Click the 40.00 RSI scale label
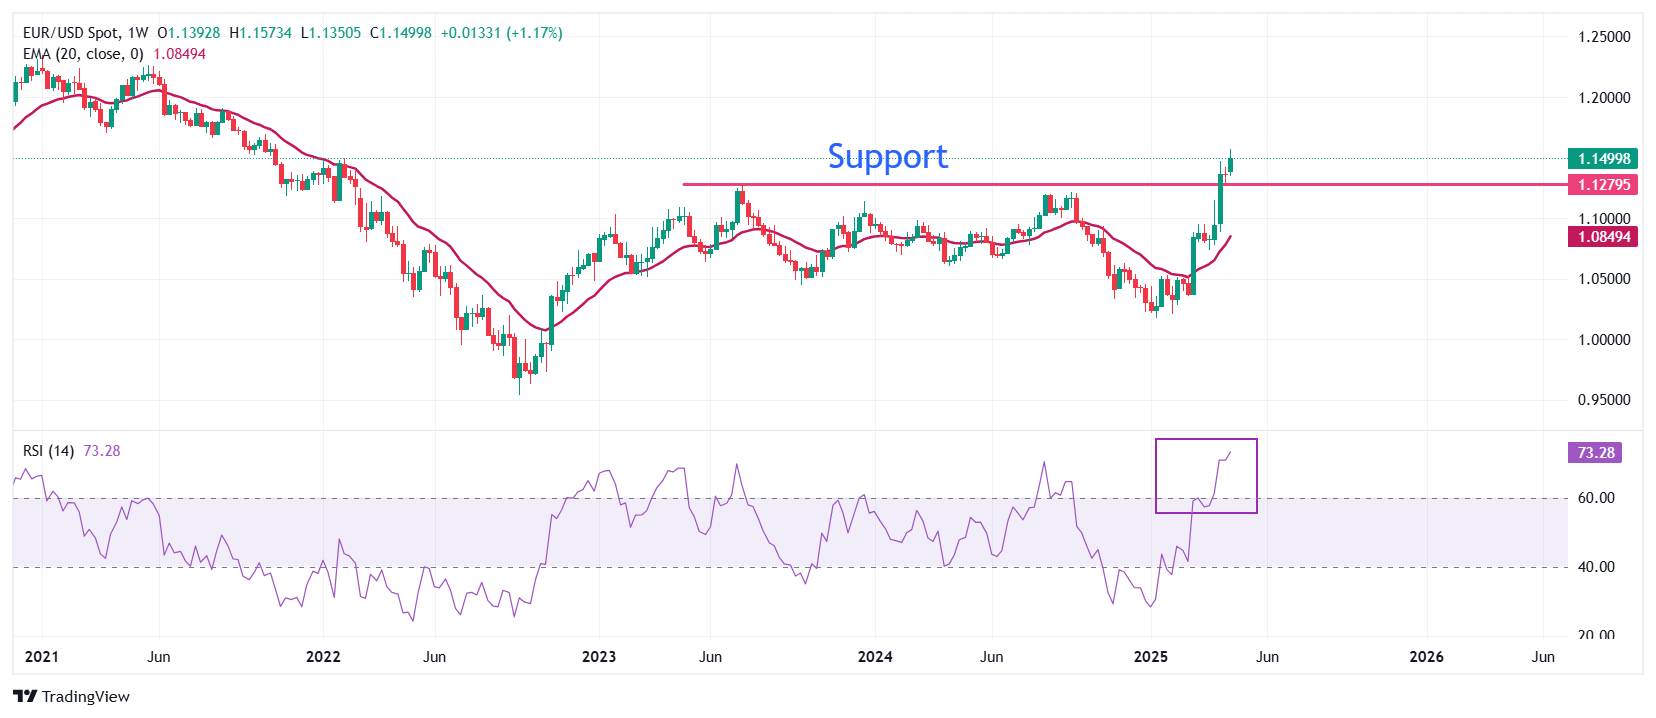The width and height of the screenshot is (1656, 718). 1596,567
